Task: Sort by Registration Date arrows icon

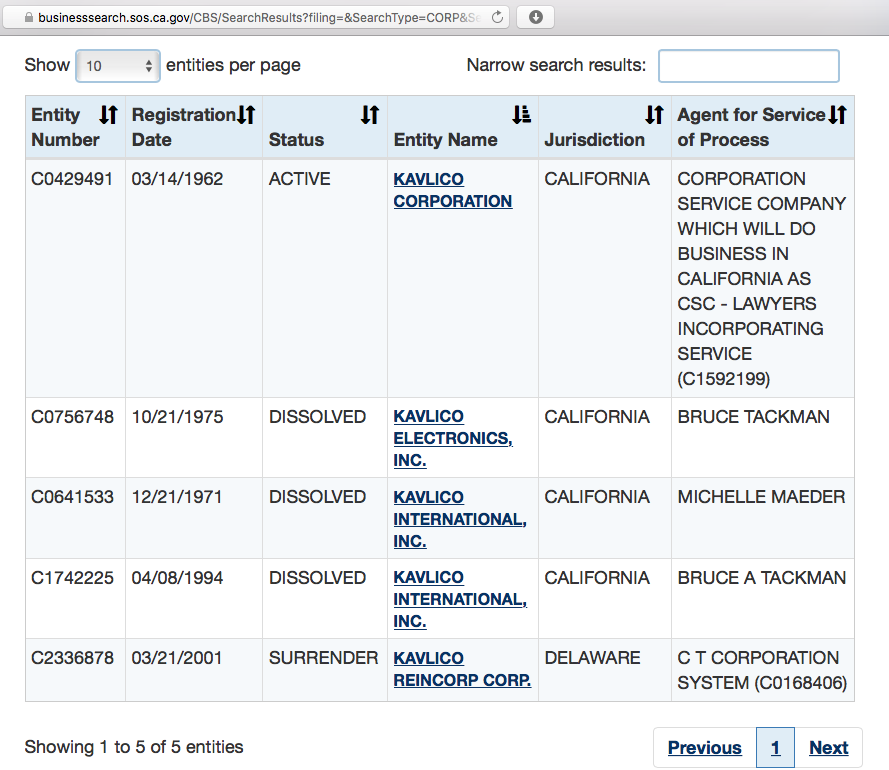Action: [246, 116]
